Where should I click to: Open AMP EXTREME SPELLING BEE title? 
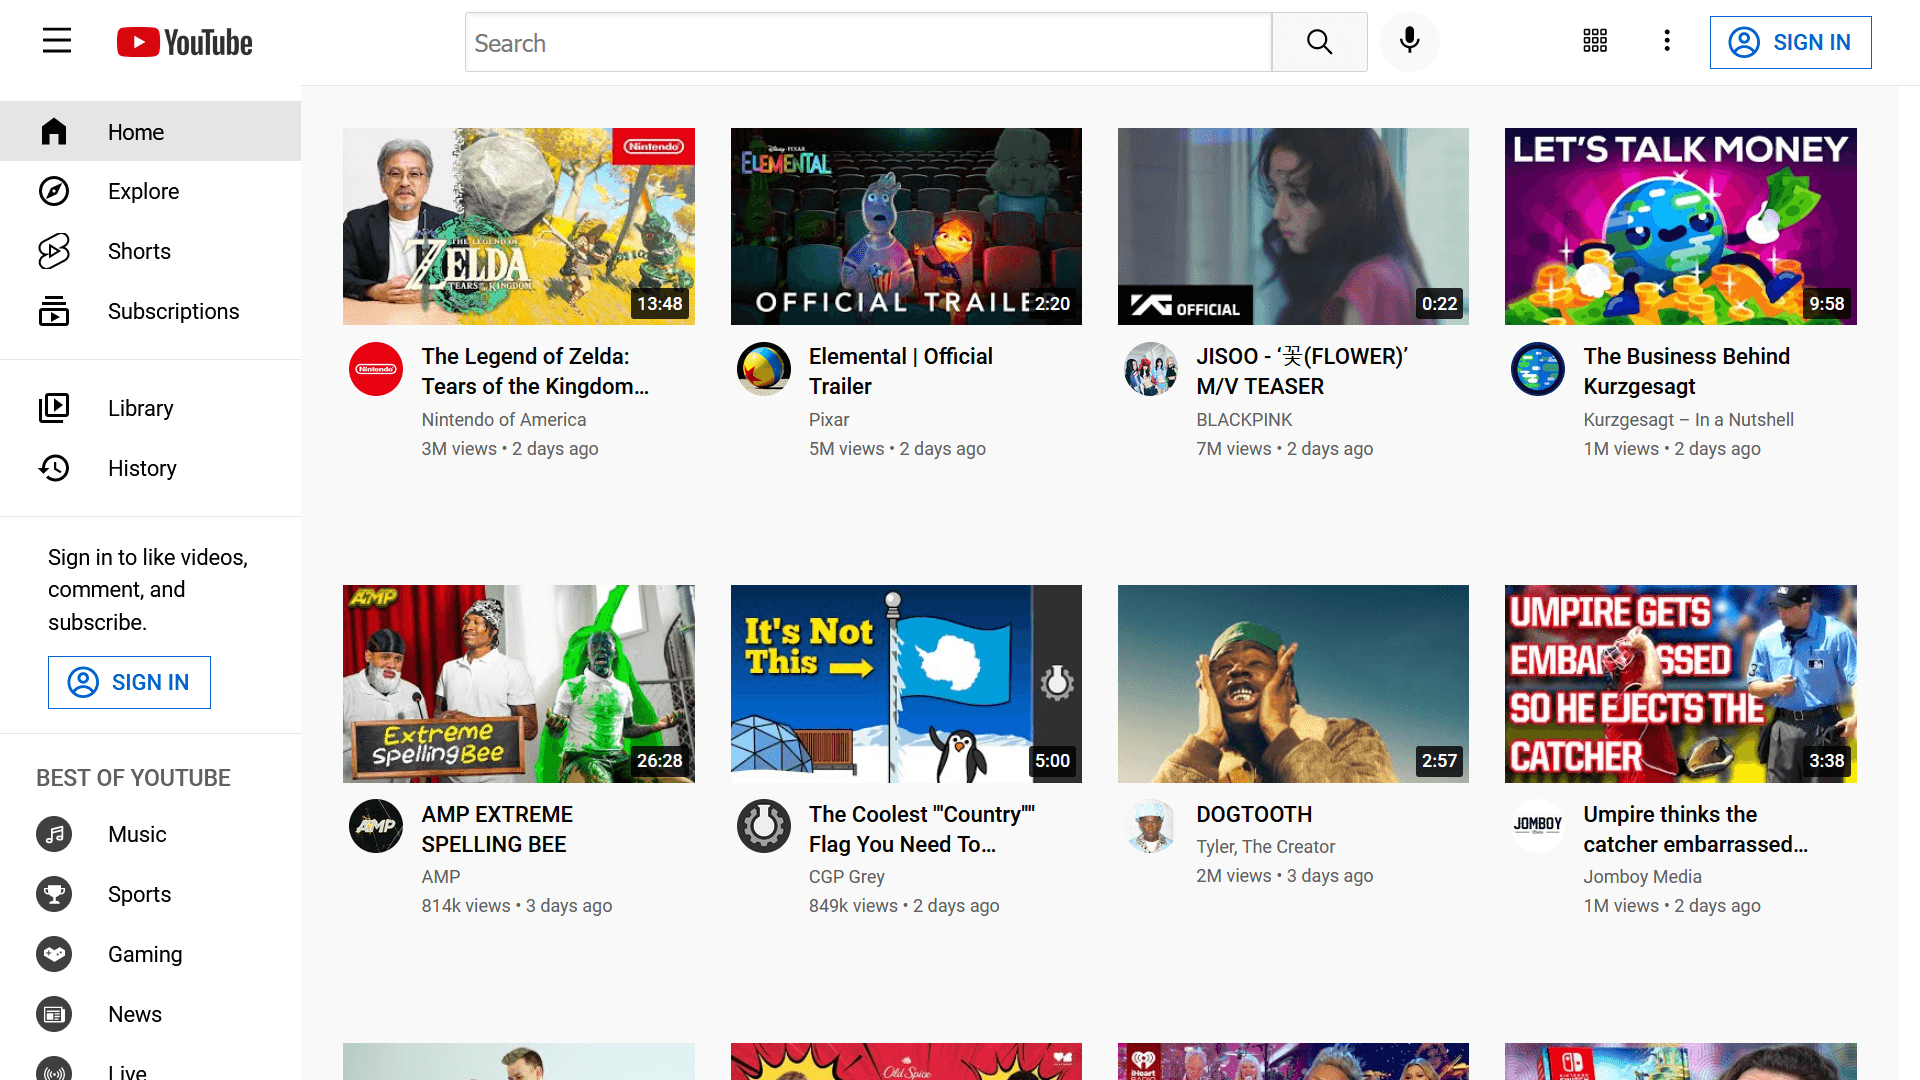(497, 829)
